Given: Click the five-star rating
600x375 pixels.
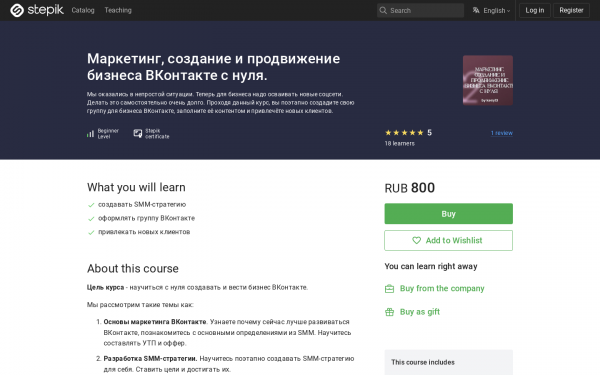Looking at the screenshot, I should pyautogui.click(x=404, y=133).
